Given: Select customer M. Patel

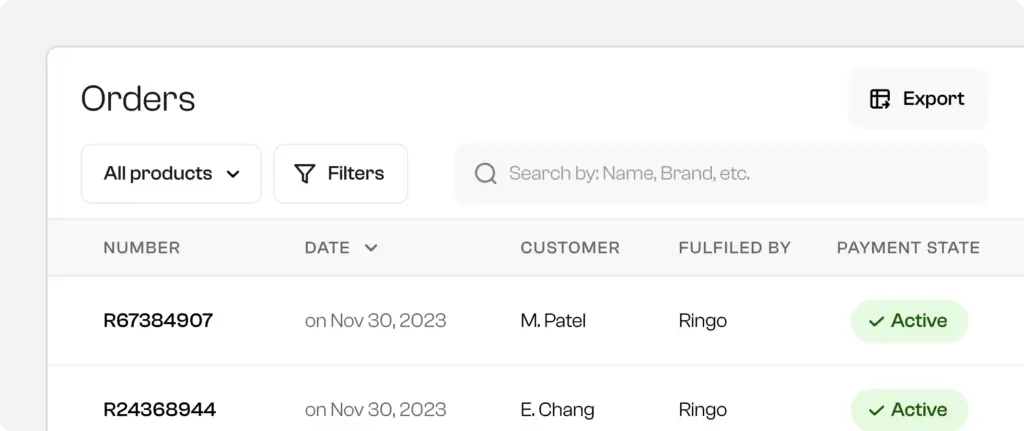Looking at the screenshot, I should click(x=553, y=321).
